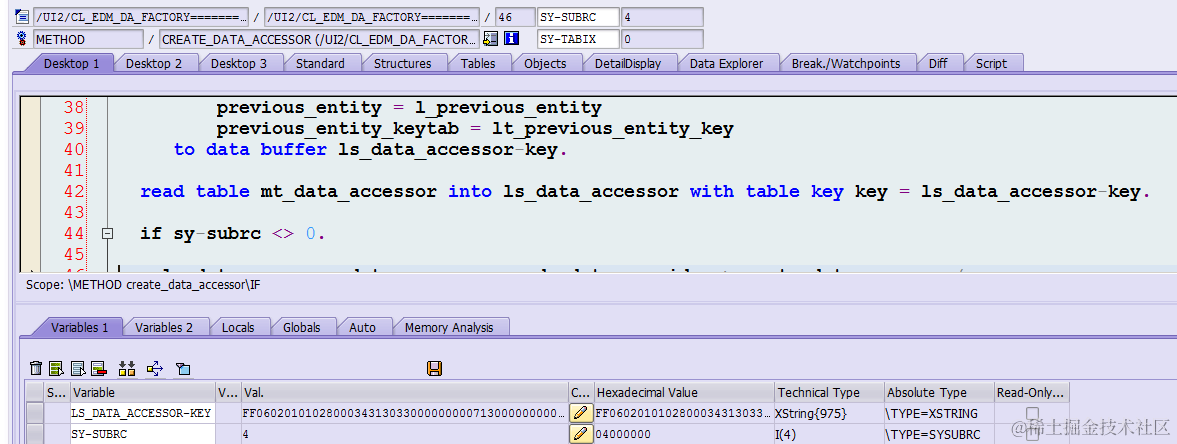Click the method gear icon
Screen dimensions: 1177x444
click(x=22, y=39)
